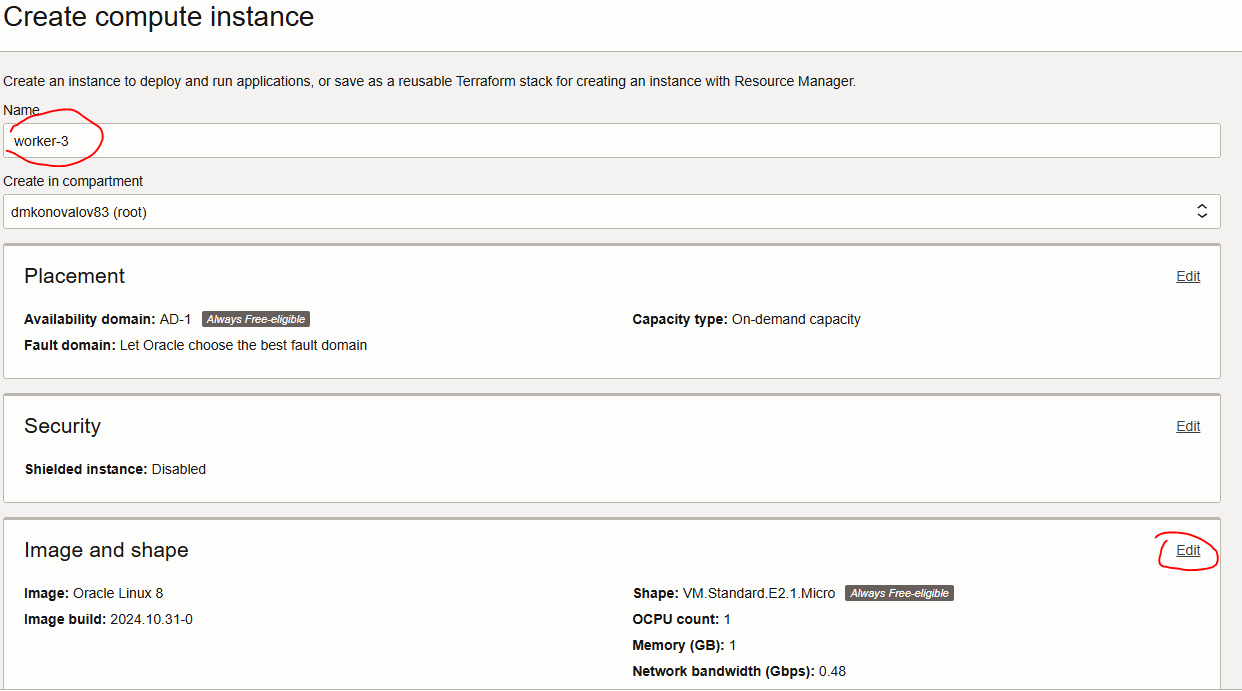Select the Security section heading

(x=63, y=427)
